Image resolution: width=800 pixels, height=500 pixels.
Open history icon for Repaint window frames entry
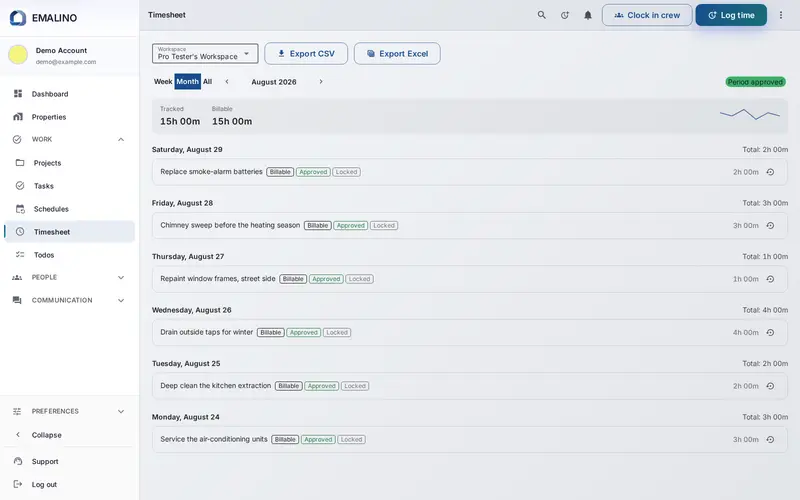(770, 279)
